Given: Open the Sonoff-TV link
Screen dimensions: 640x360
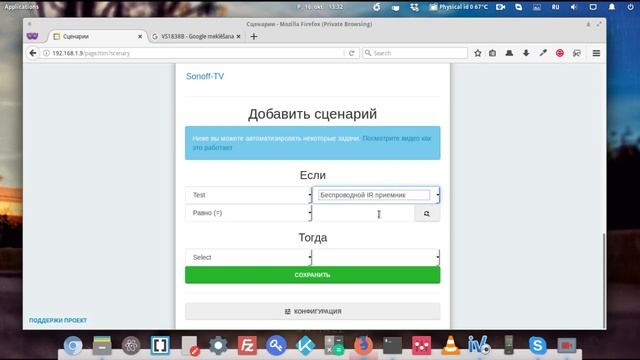Looking at the screenshot, I should click(x=205, y=76).
